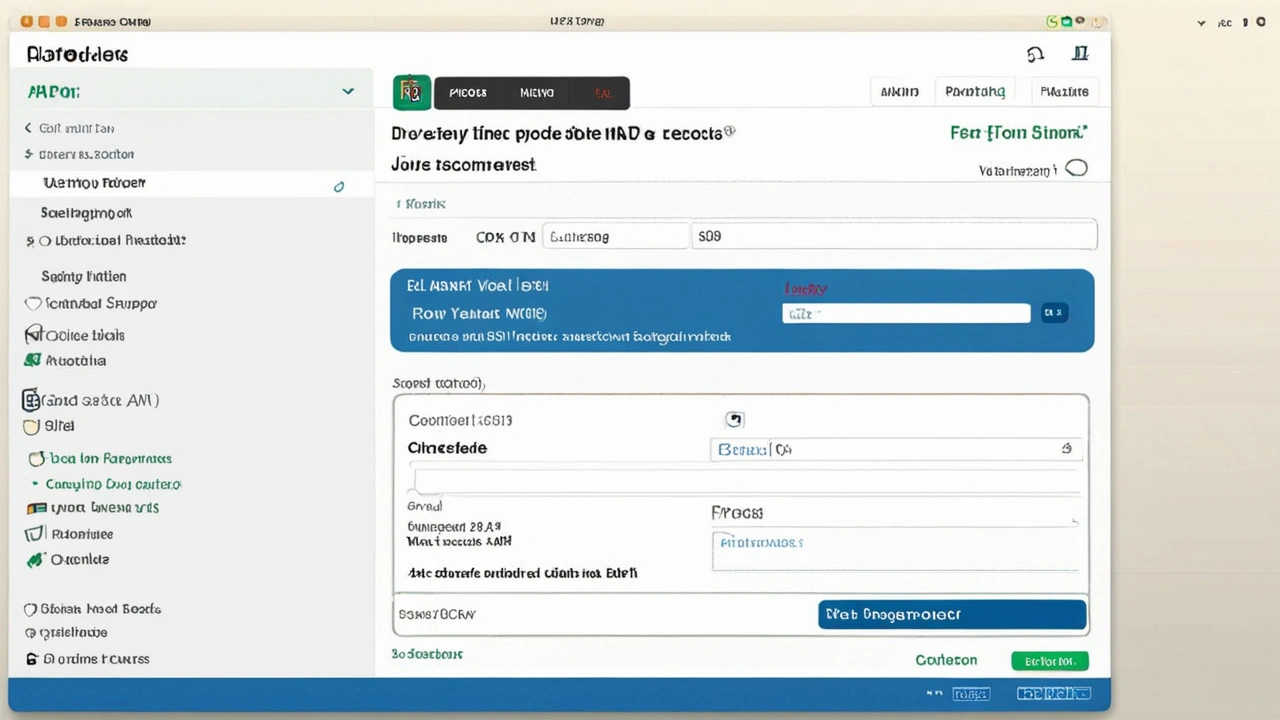This screenshot has height=720, width=1280.
Task: Click the icon at the right end of the Beaux field
Action: 1066,449
